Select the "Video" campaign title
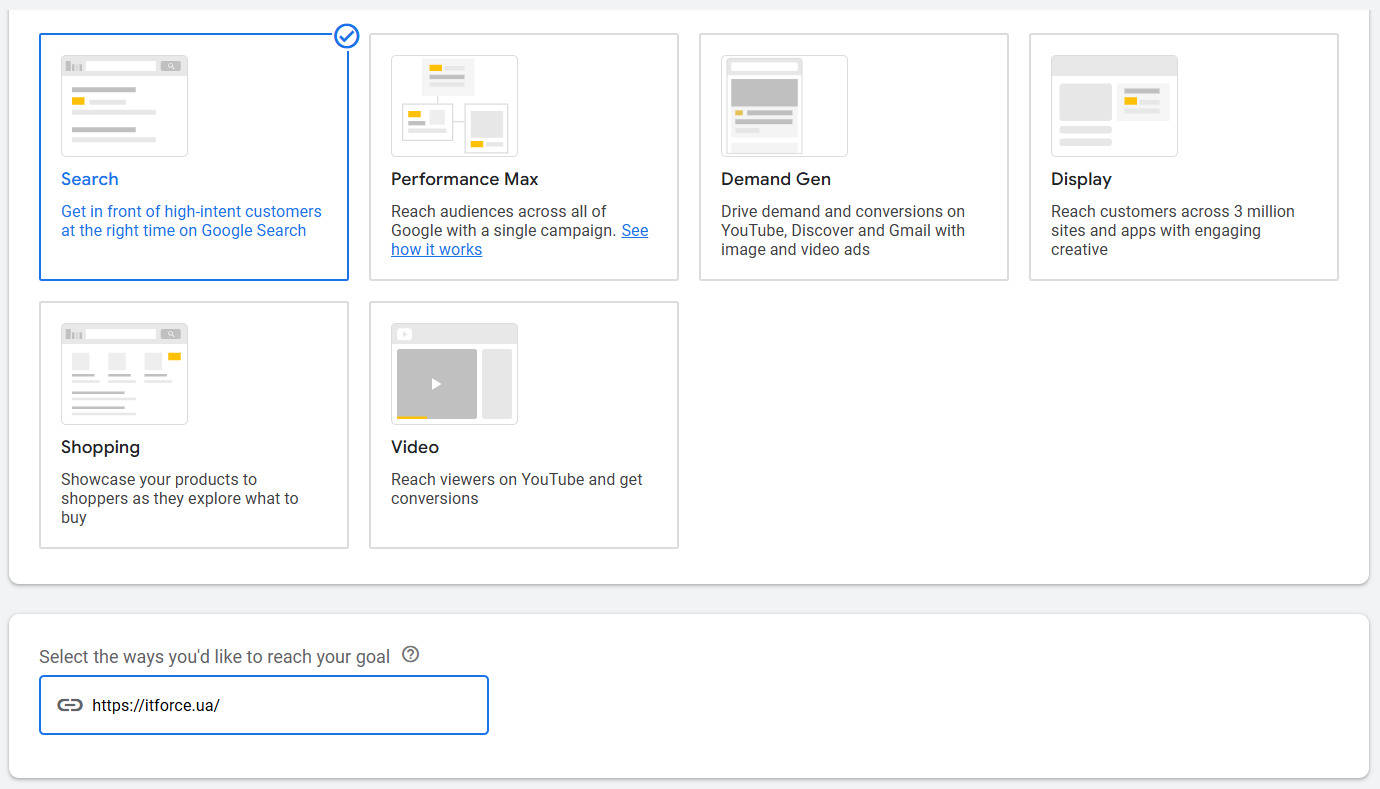 415,448
